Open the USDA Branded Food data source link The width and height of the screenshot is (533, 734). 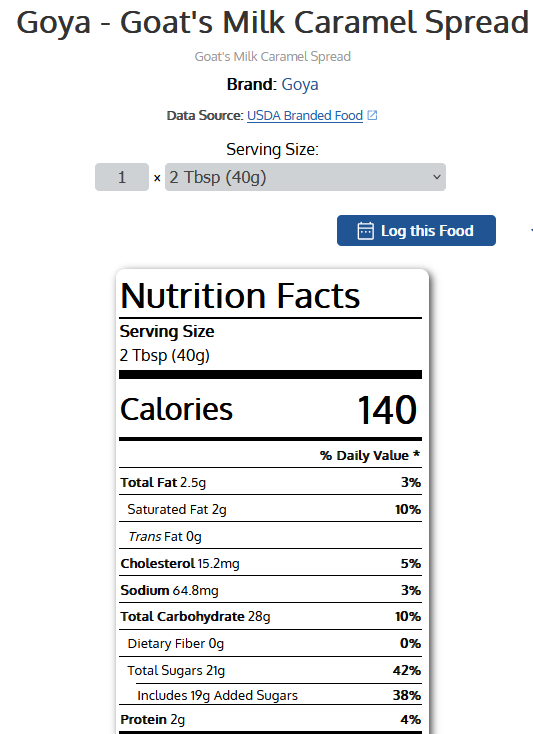(x=305, y=115)
